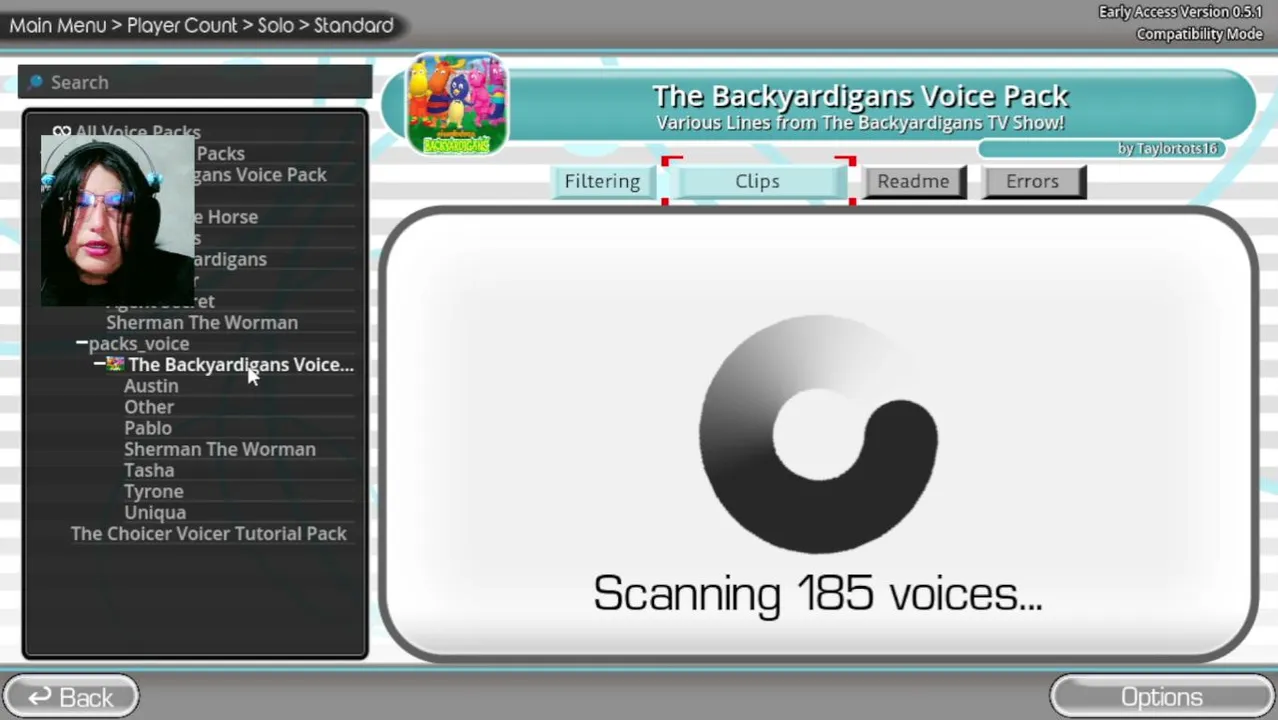This screenshot has width=1278, height=720.
Task: Switch to the Clips tab
Action: click(757, 181)
